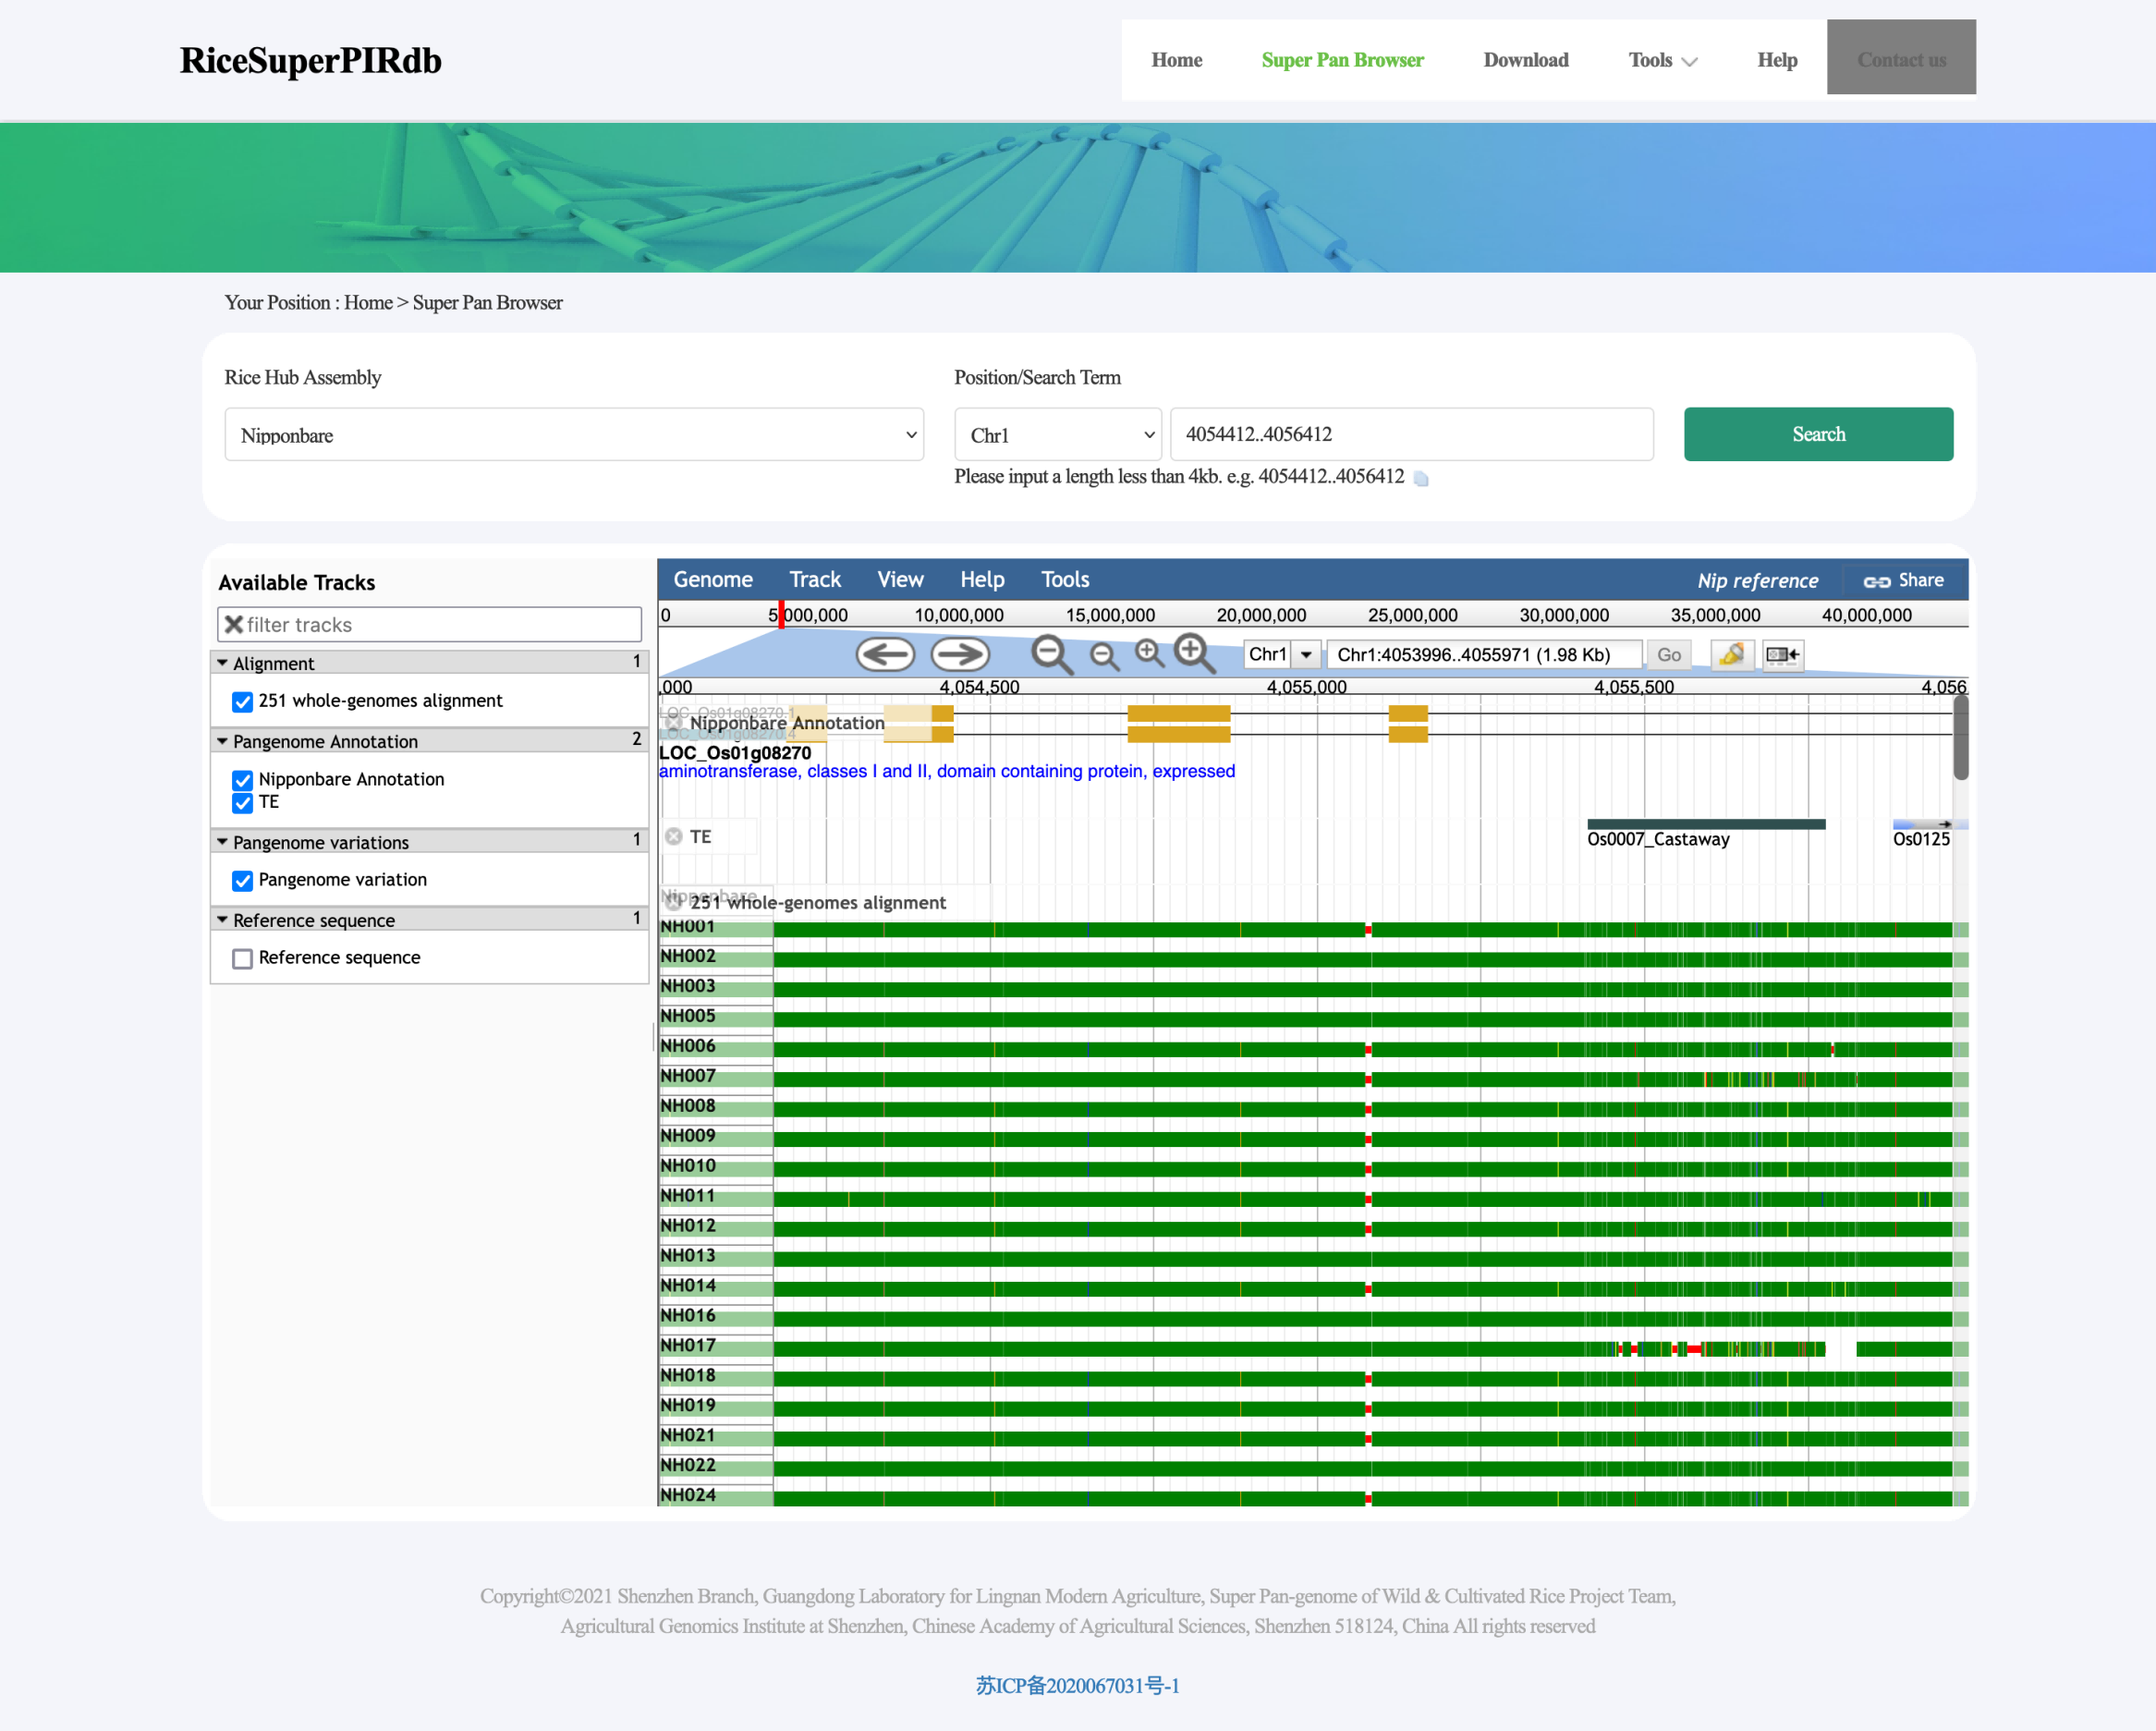2156x1731 pixels.
Task: Click the Position/Search Term input field
Action: point(1410,434)
